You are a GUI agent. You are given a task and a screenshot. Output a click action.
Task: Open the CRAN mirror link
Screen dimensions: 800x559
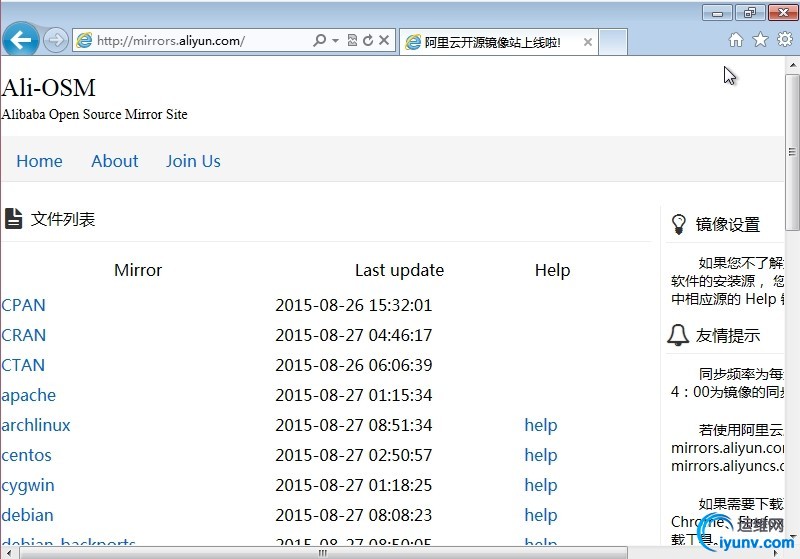pos(23,335)
